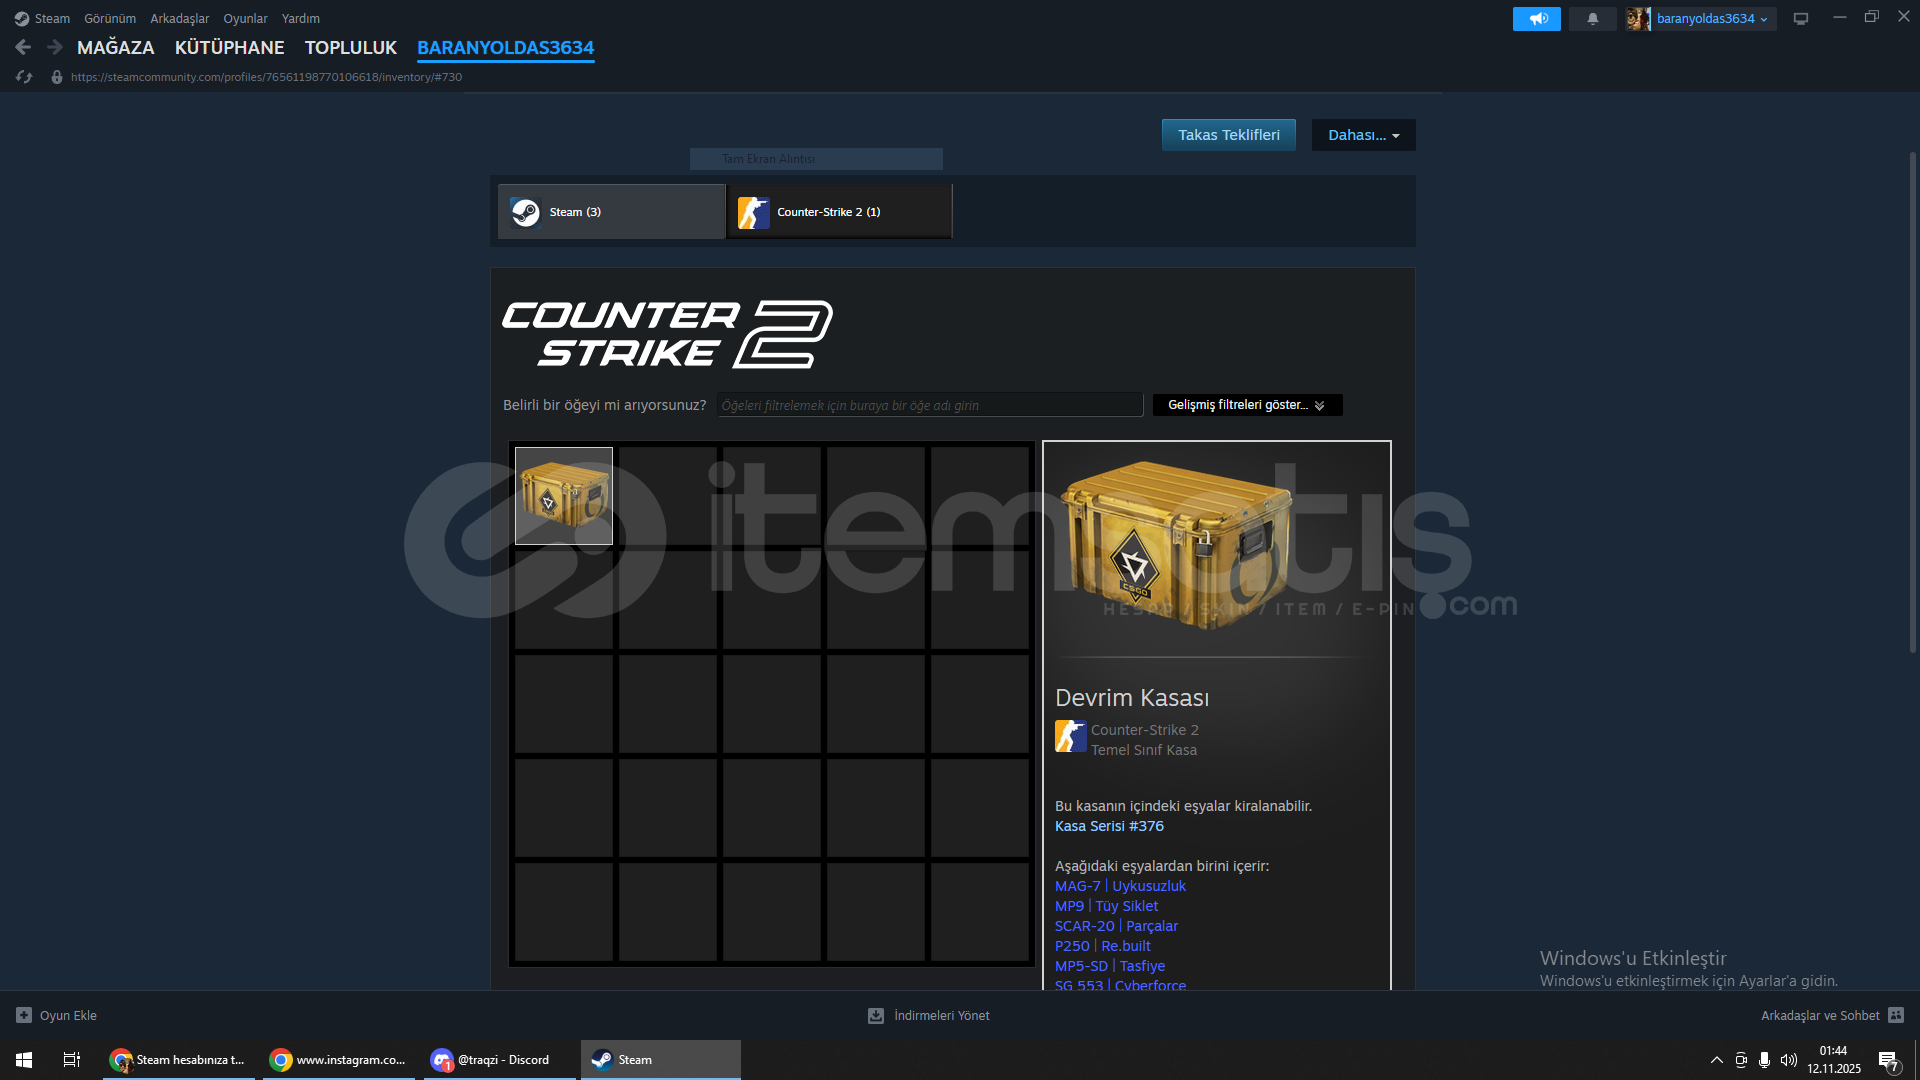Click the back navigation arrow
This screenshot has height=1080, width=1920.
24,47
